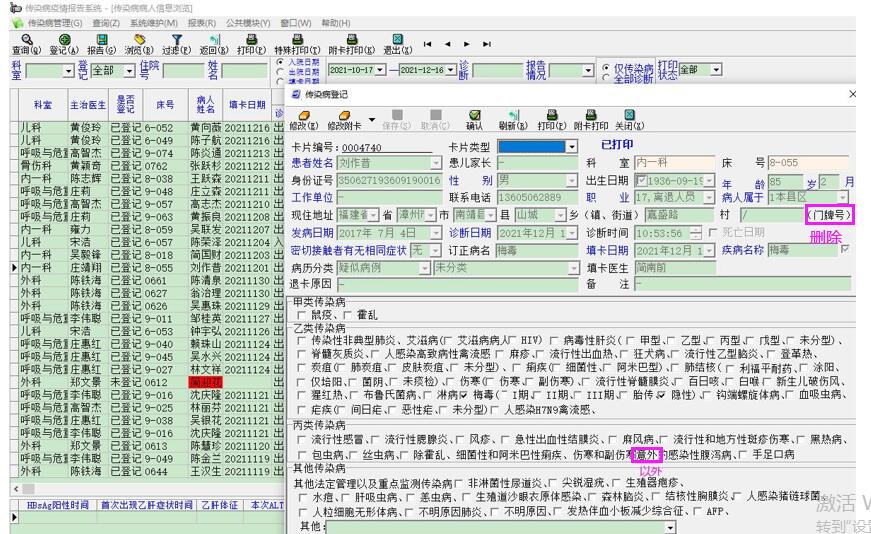Open 查询(Z) menu
871x534 pixels.
click(106, 23)
